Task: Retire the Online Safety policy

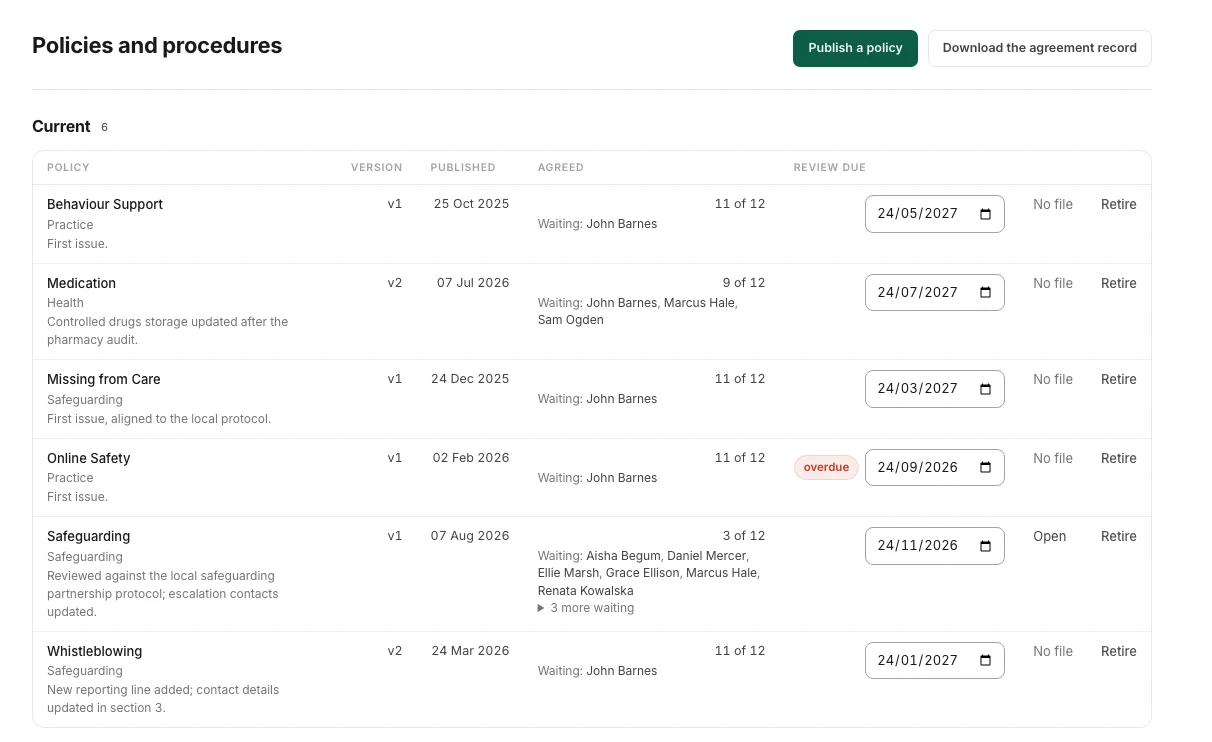Action: tap(1118, 458)
